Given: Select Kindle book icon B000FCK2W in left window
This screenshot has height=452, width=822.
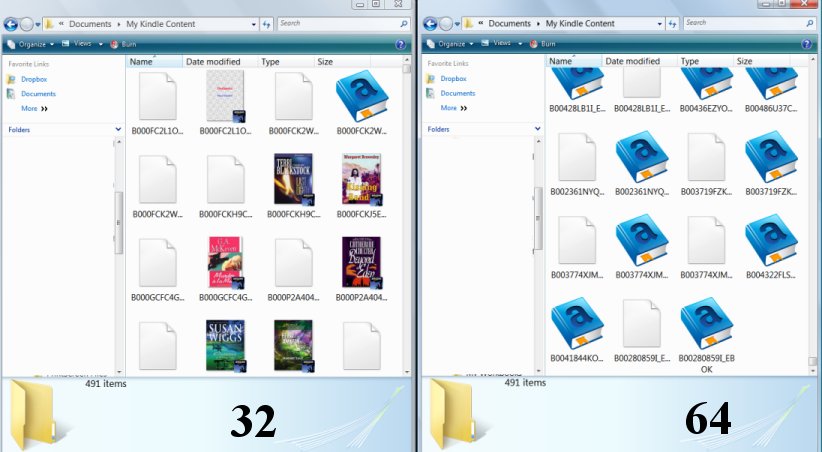Looking at the screenshot, I should [362, 95].
